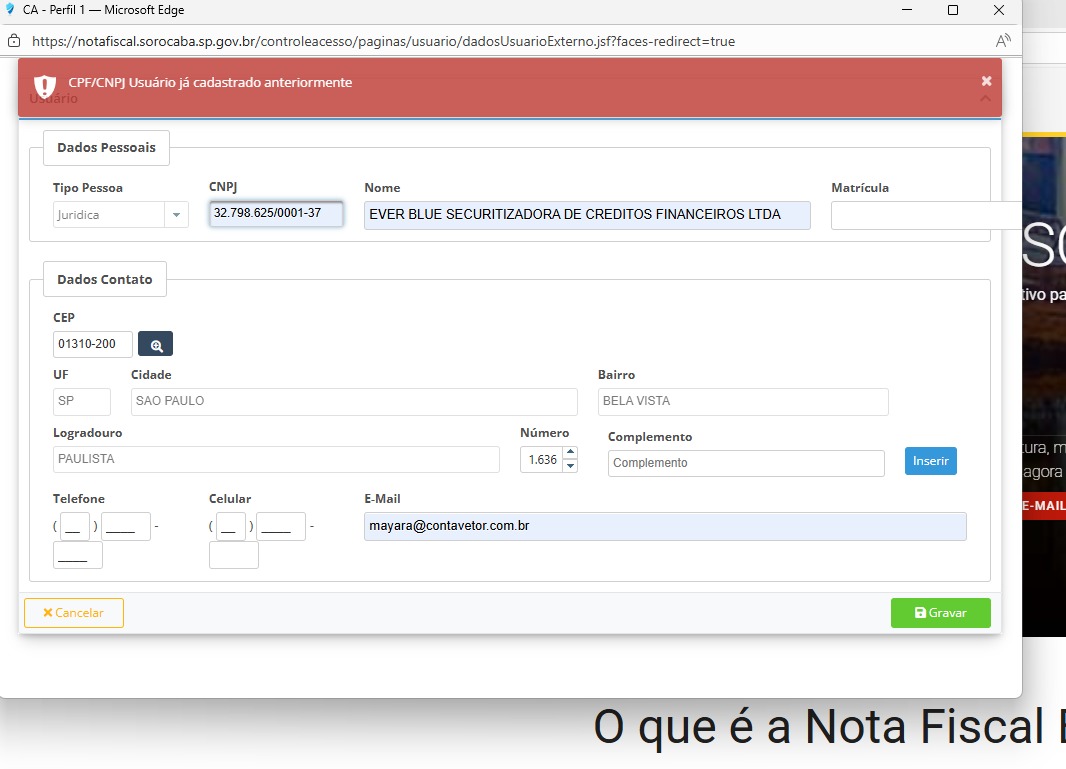The height and width of the screenshot is (769, 1066).
Task: Search CEP with magnifier icon button
Action: click(156, 344)
